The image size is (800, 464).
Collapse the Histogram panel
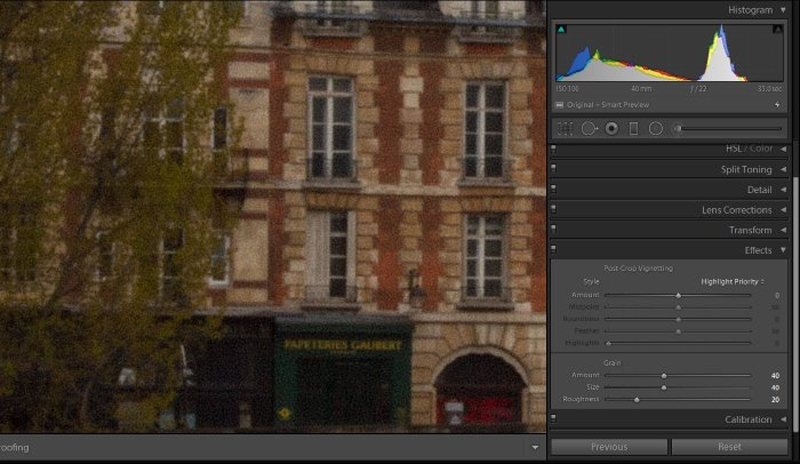tap(782, 10)
